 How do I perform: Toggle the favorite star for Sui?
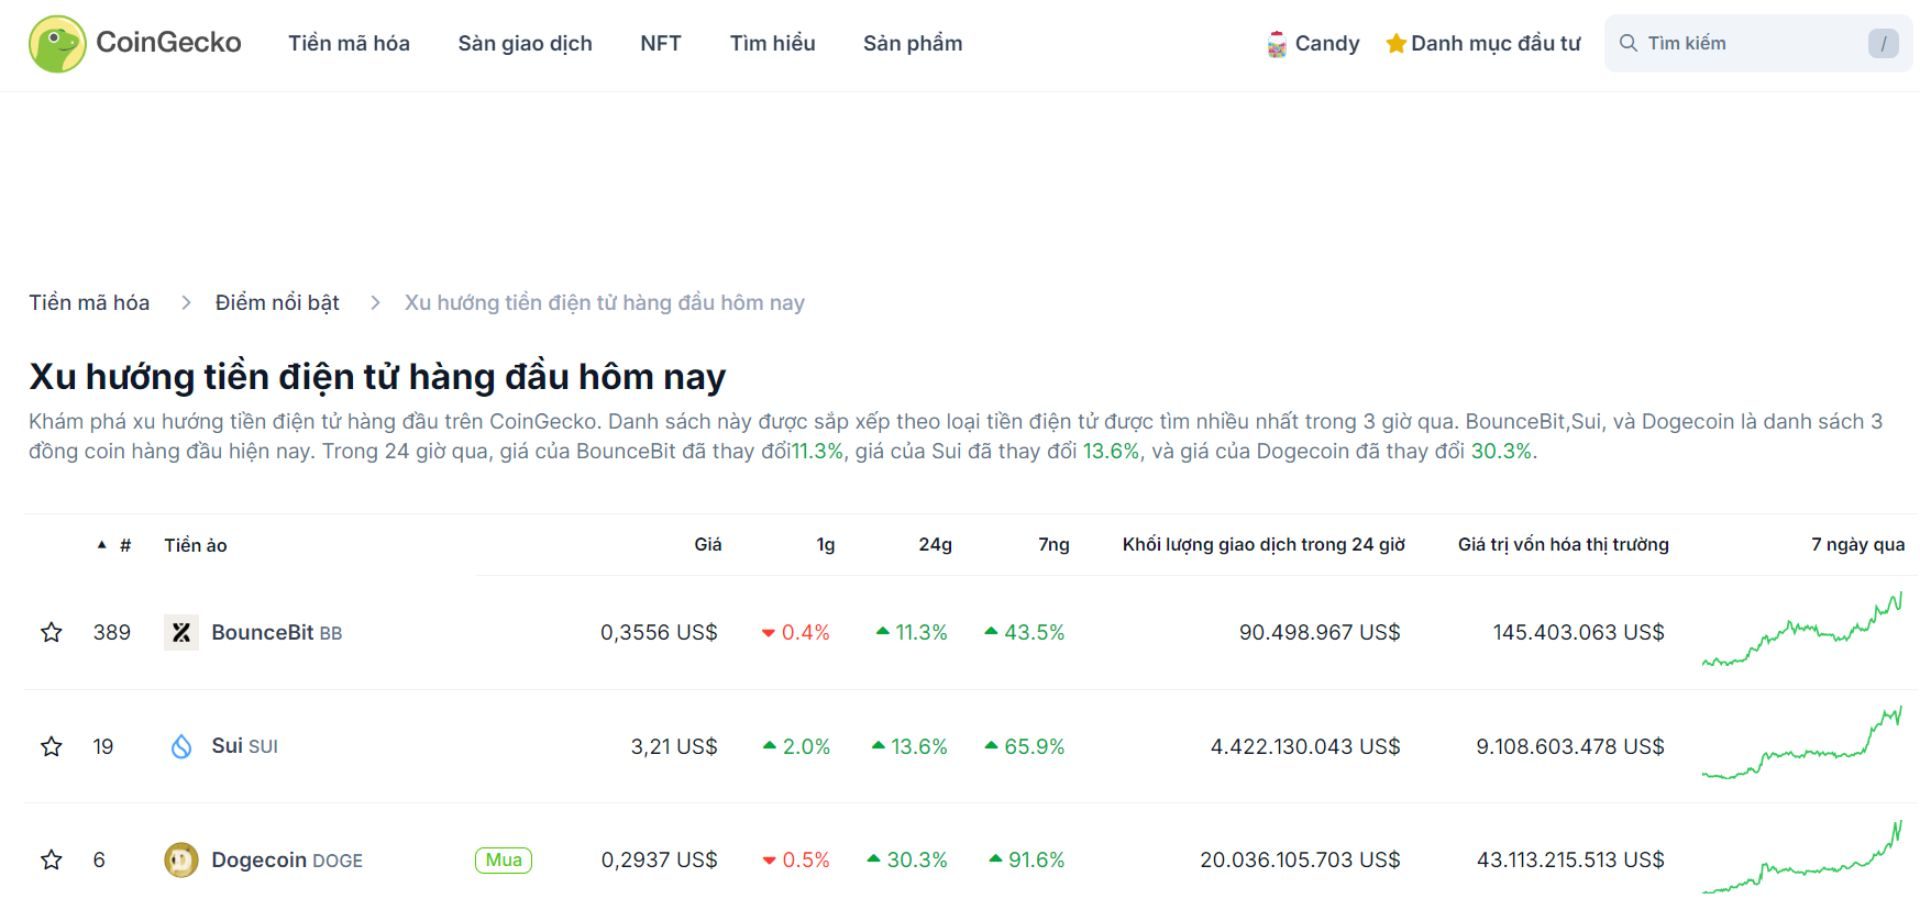point(50,746)
